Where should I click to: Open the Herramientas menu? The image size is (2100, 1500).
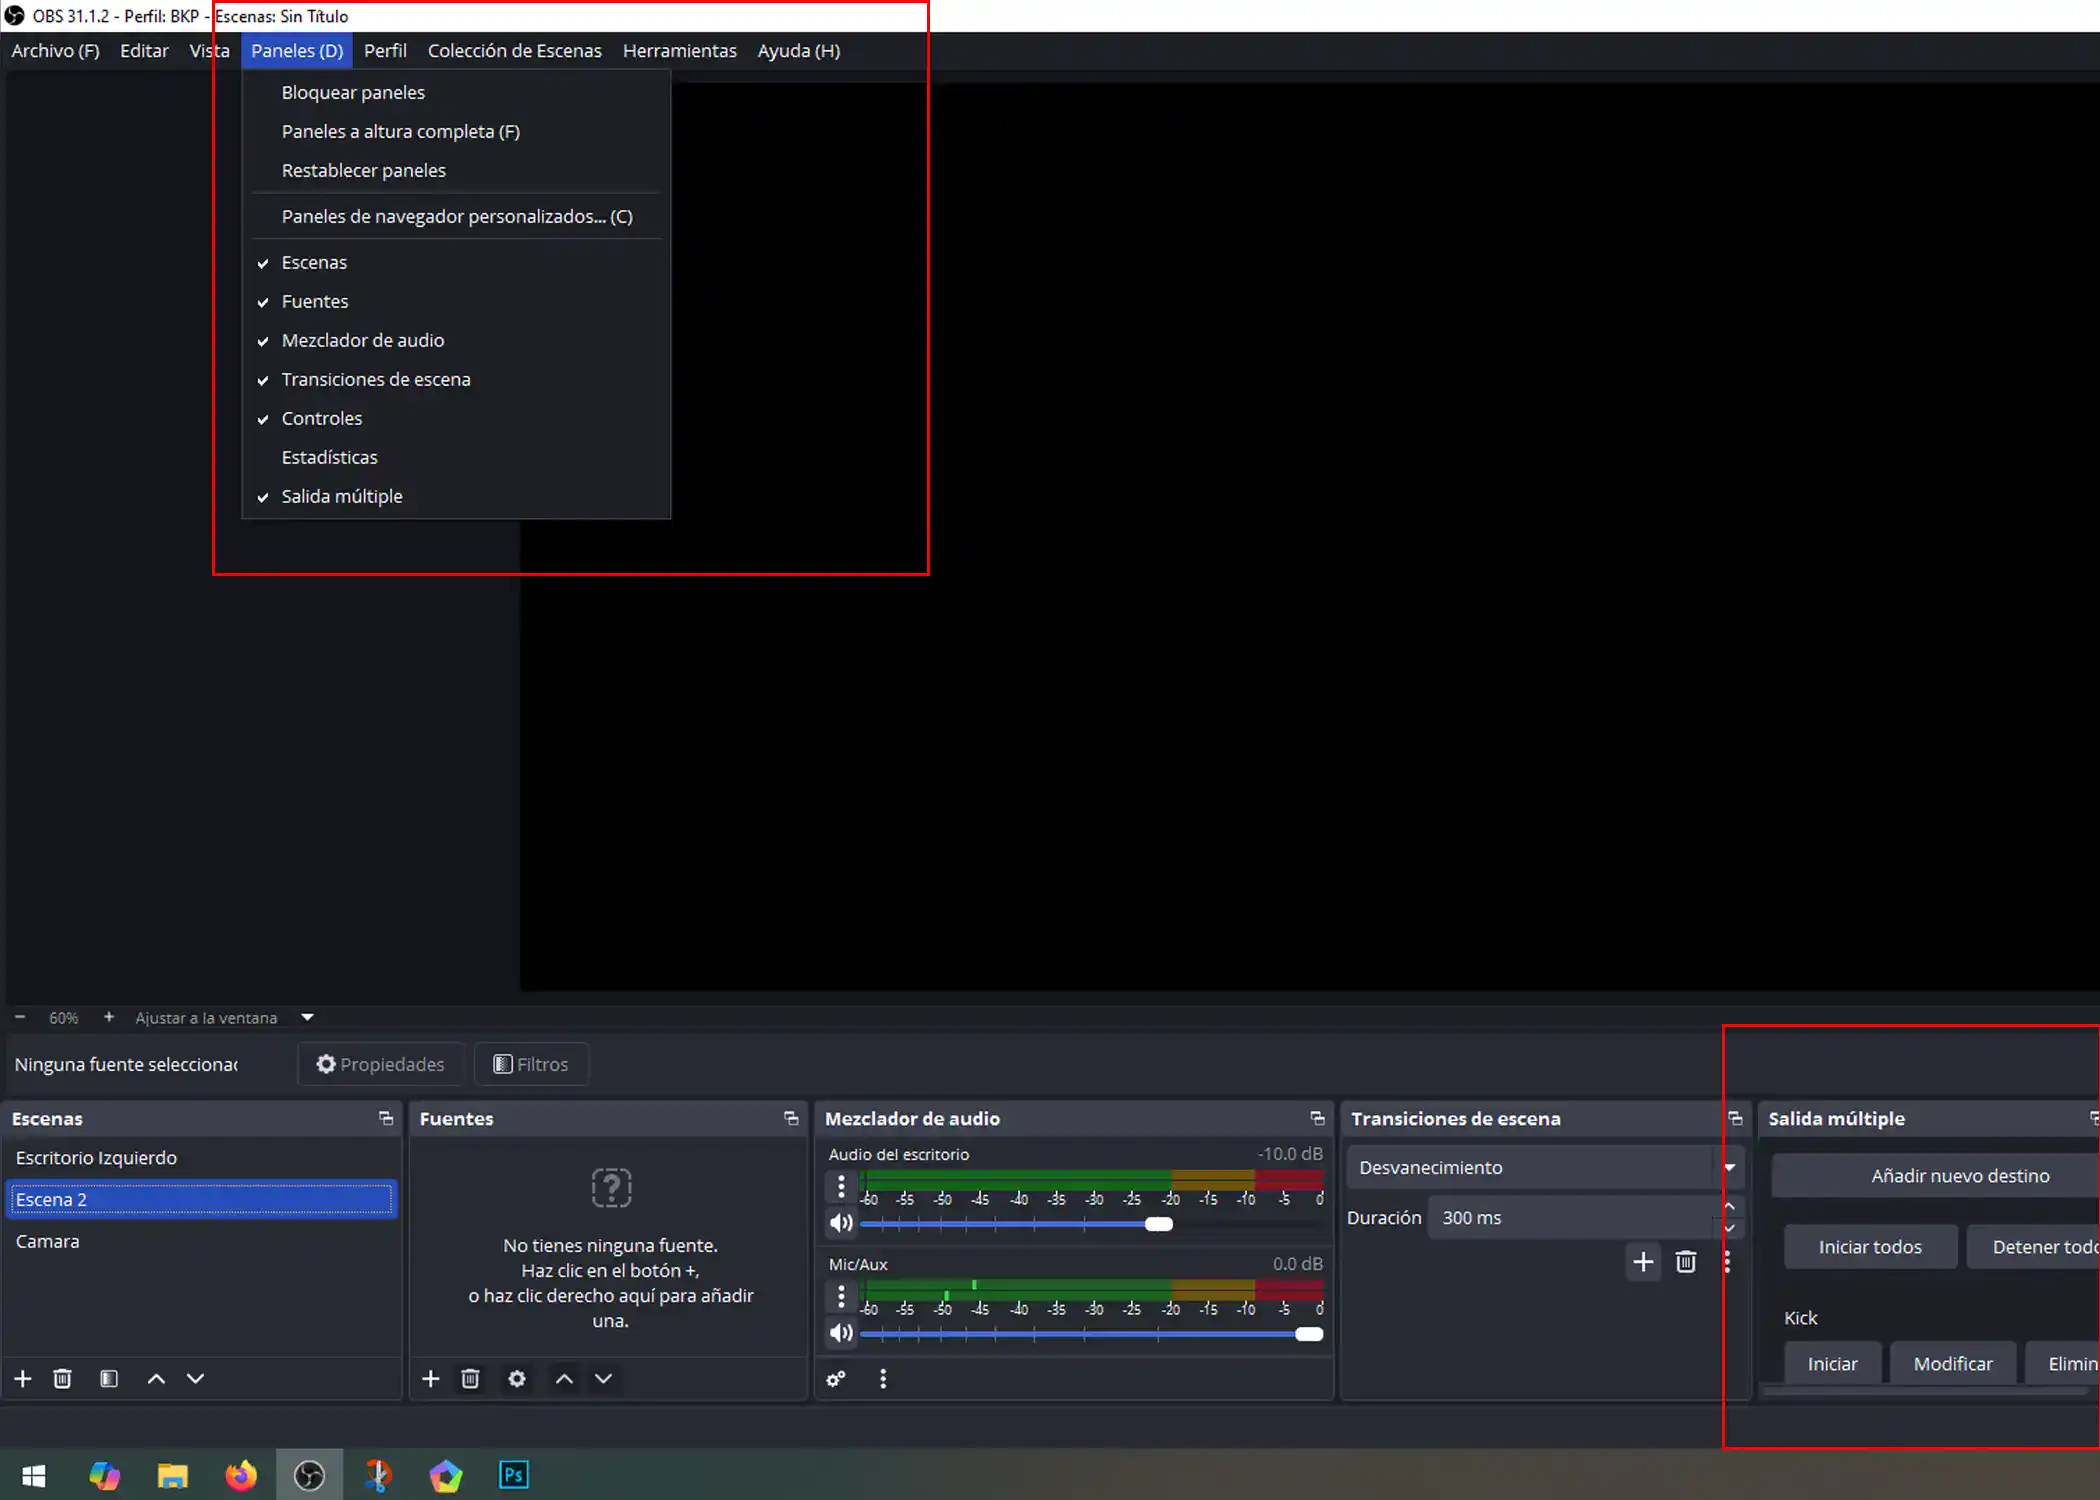pos(679,50)
